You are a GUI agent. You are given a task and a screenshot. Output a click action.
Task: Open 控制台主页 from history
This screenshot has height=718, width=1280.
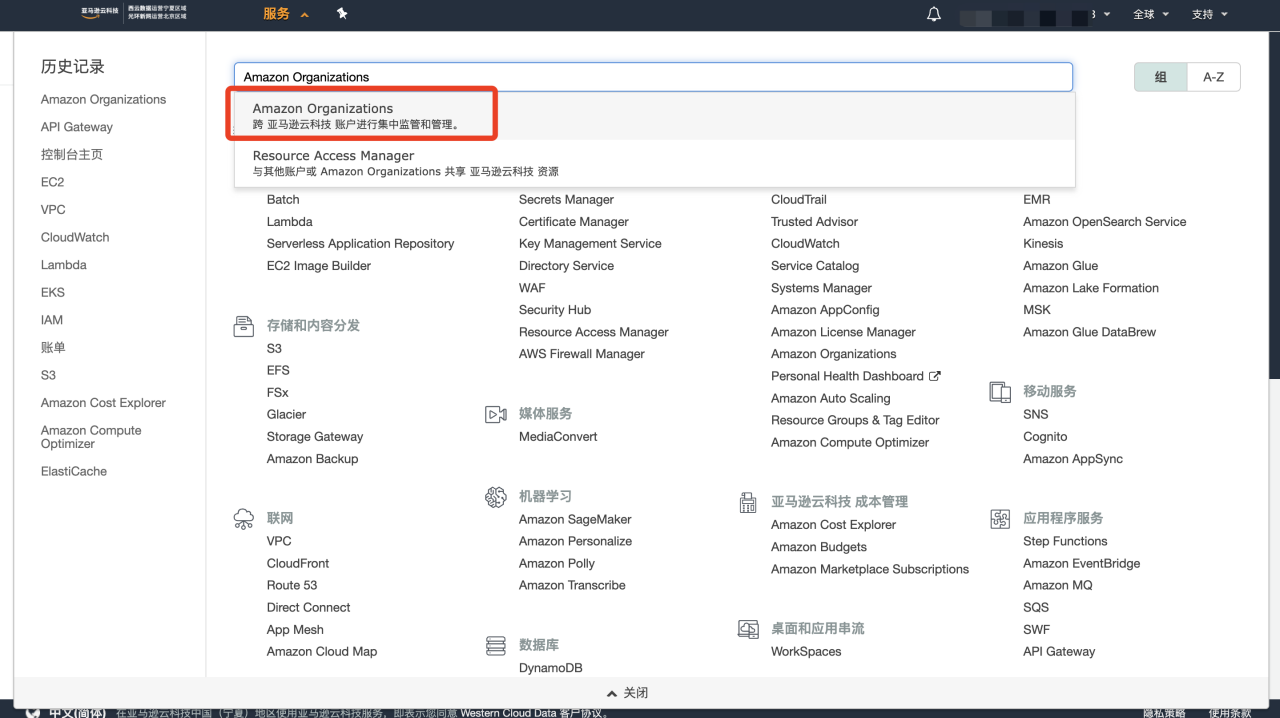coord(72,155)
